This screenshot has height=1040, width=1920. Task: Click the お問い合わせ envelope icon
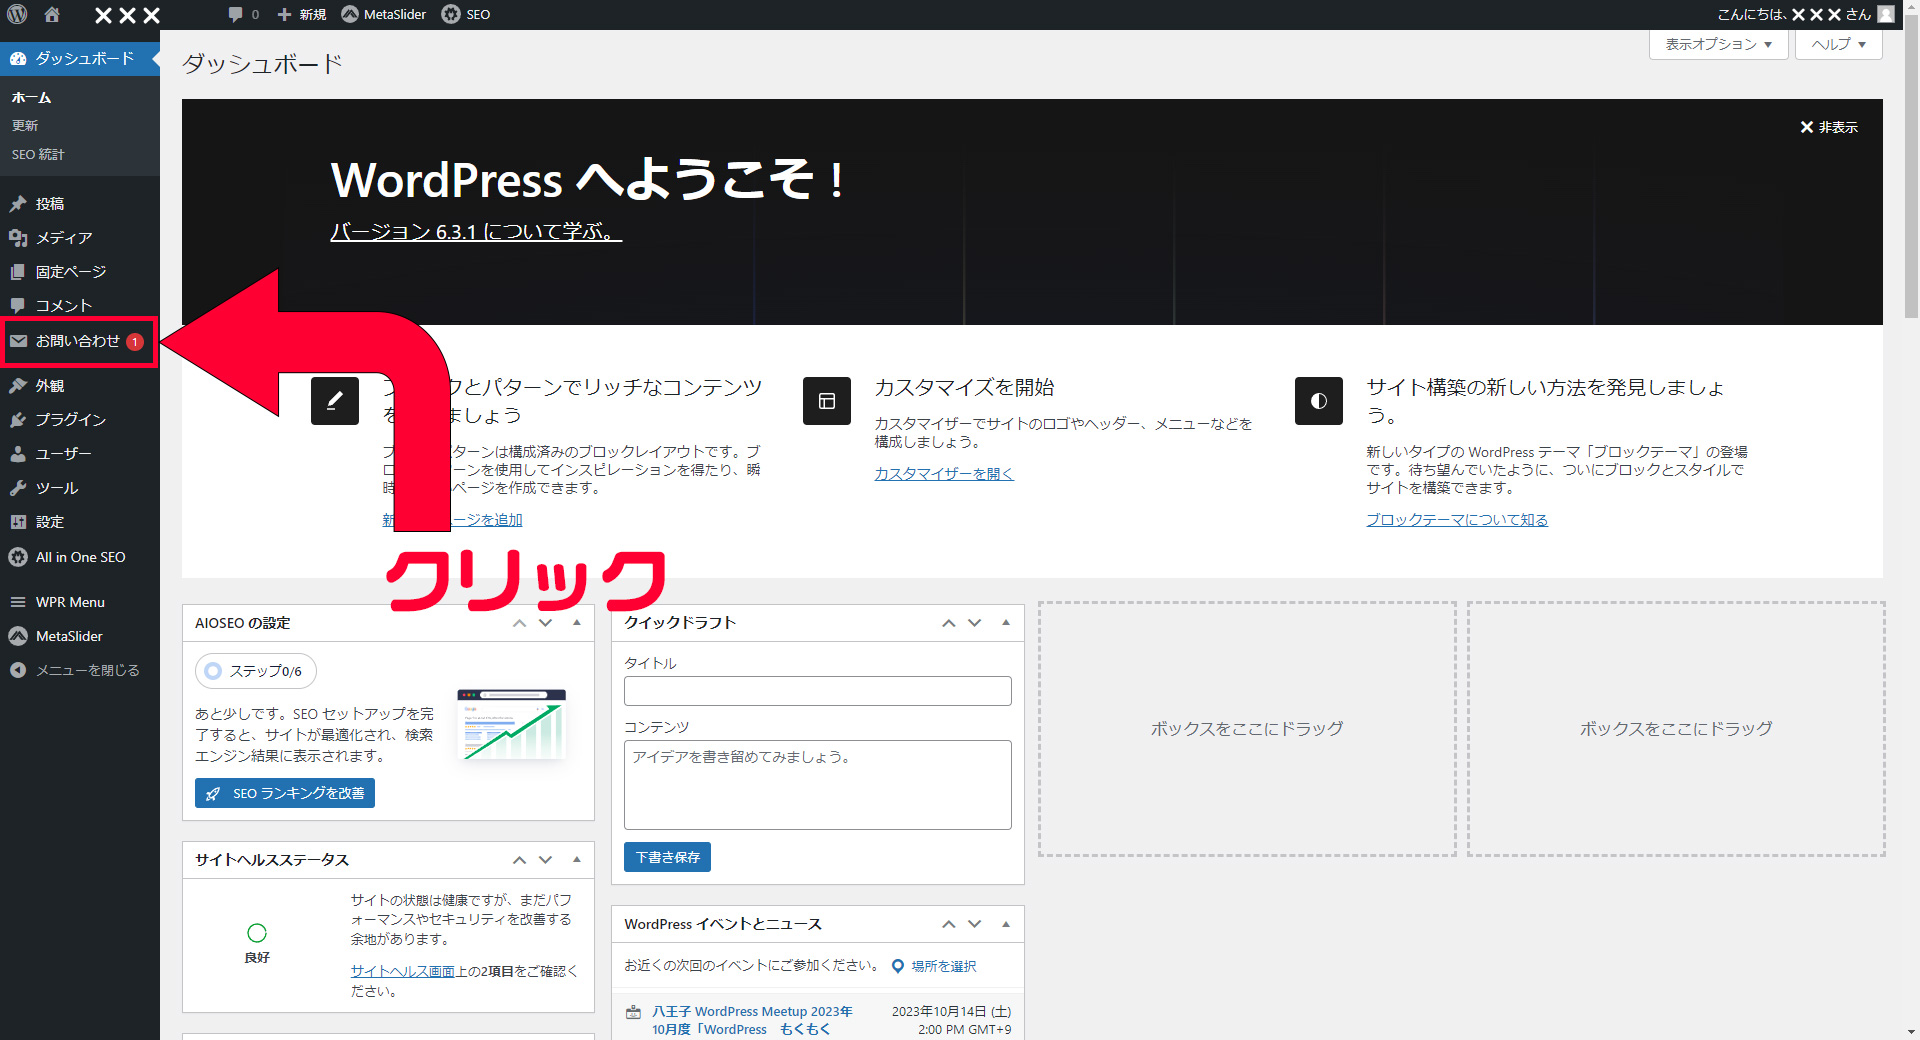click(x=18, y=341)
